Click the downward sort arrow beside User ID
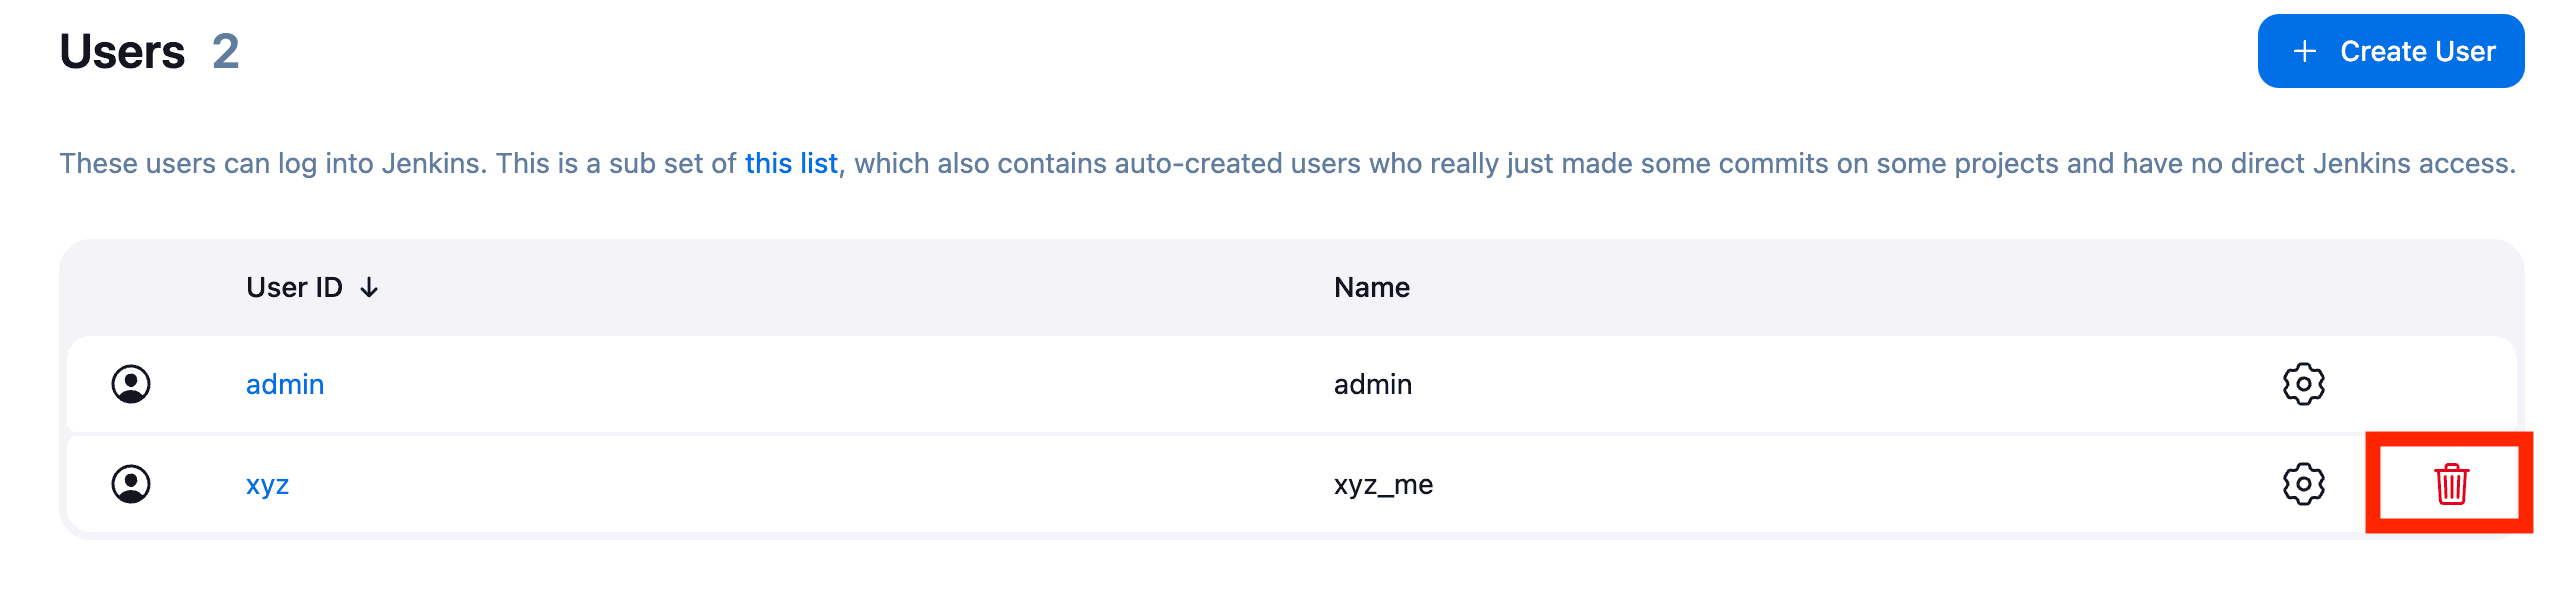This screenshot has height=589, width=2561. pos(369,288)
